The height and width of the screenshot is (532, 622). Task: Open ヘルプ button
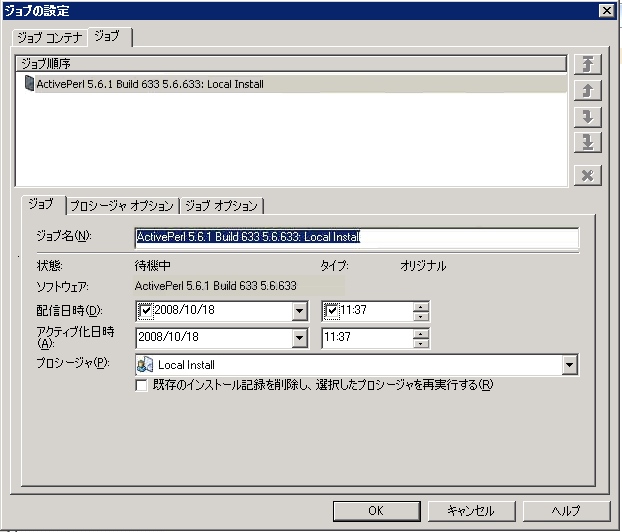(566, 511)
